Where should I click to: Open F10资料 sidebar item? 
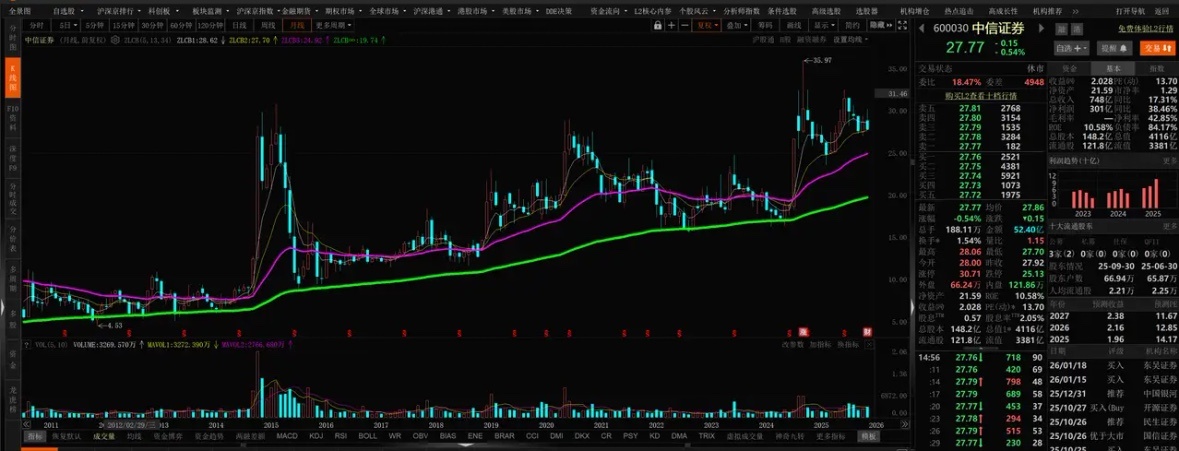(x=12, y=120)
